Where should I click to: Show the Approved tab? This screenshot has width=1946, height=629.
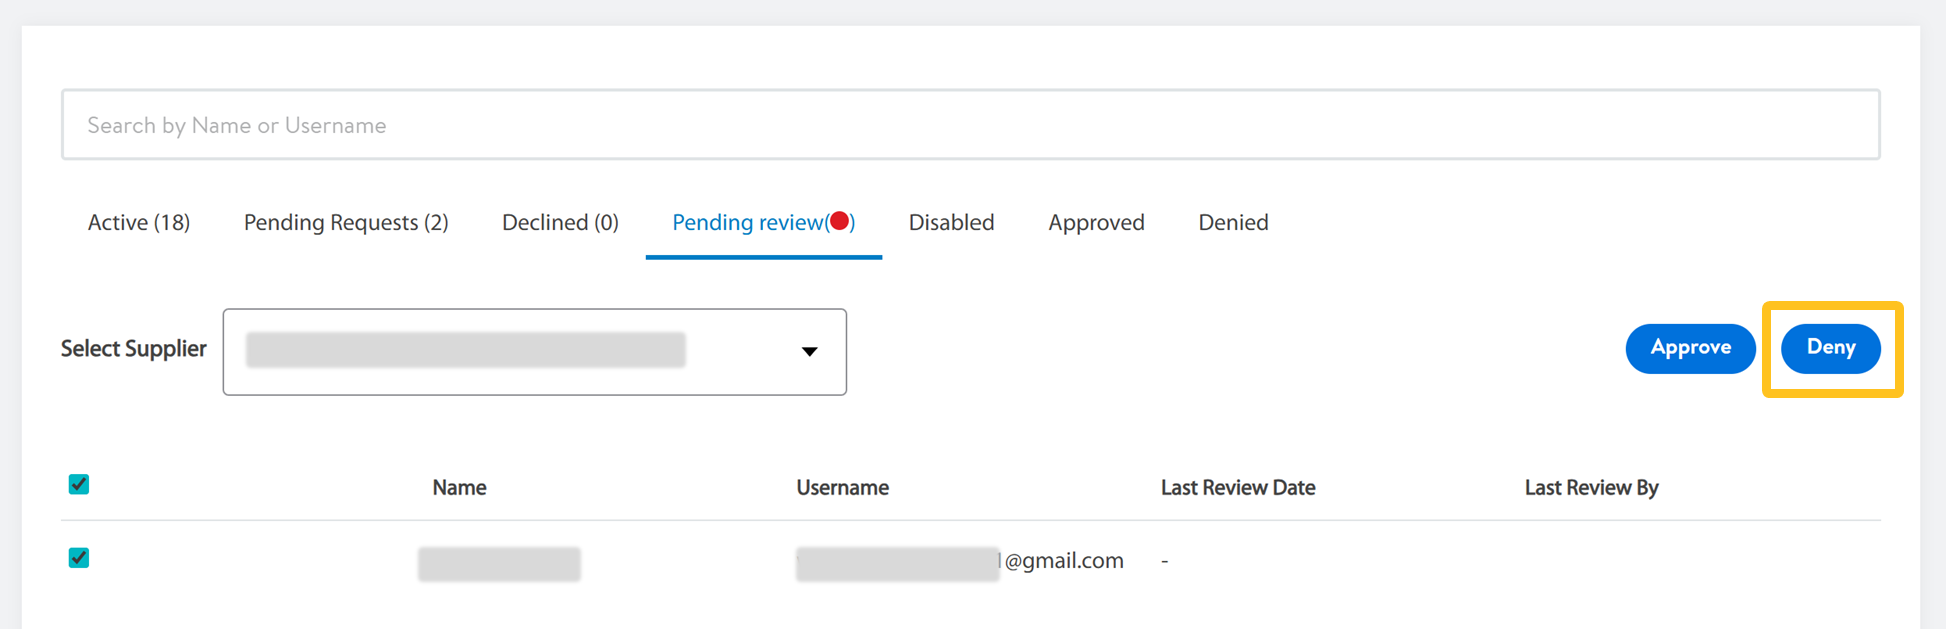pos(1096,222)
